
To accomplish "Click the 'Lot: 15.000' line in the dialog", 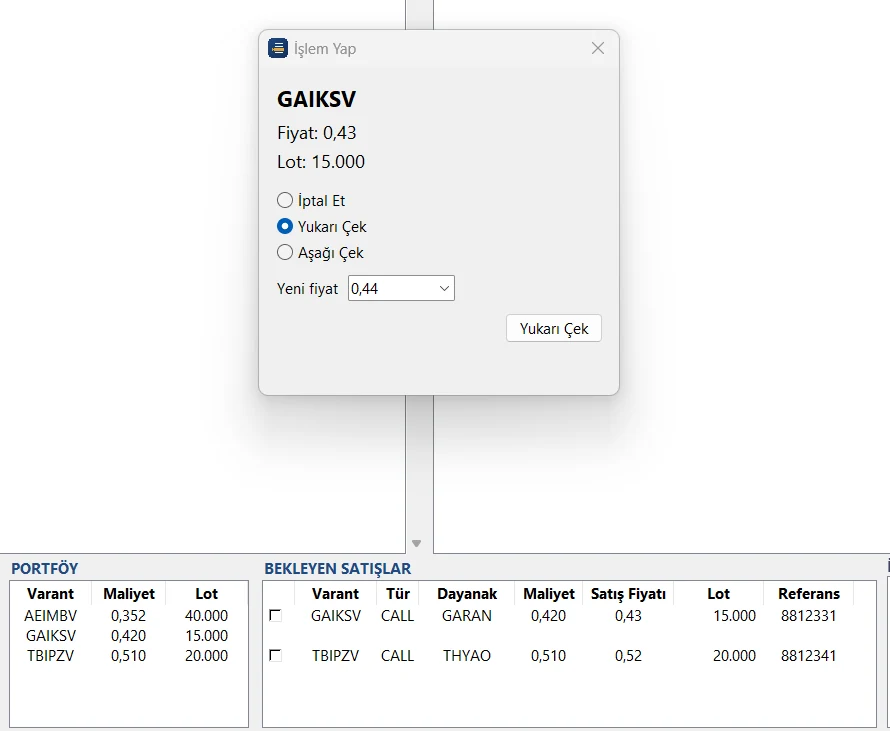I will pyautogui.click(x=321, y=162).
